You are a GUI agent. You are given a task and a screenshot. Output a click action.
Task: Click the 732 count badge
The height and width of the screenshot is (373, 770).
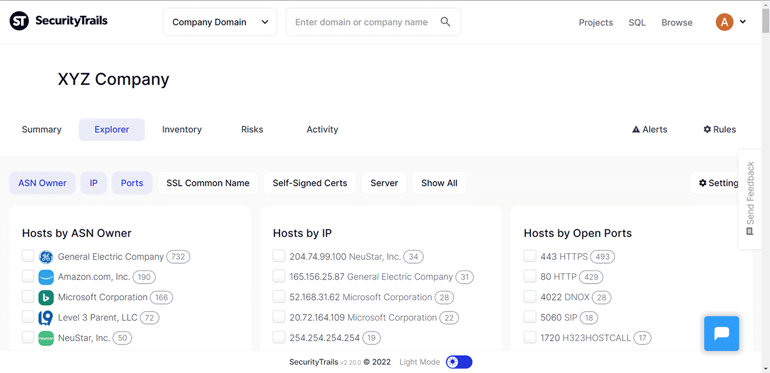(x=178, y=257)
